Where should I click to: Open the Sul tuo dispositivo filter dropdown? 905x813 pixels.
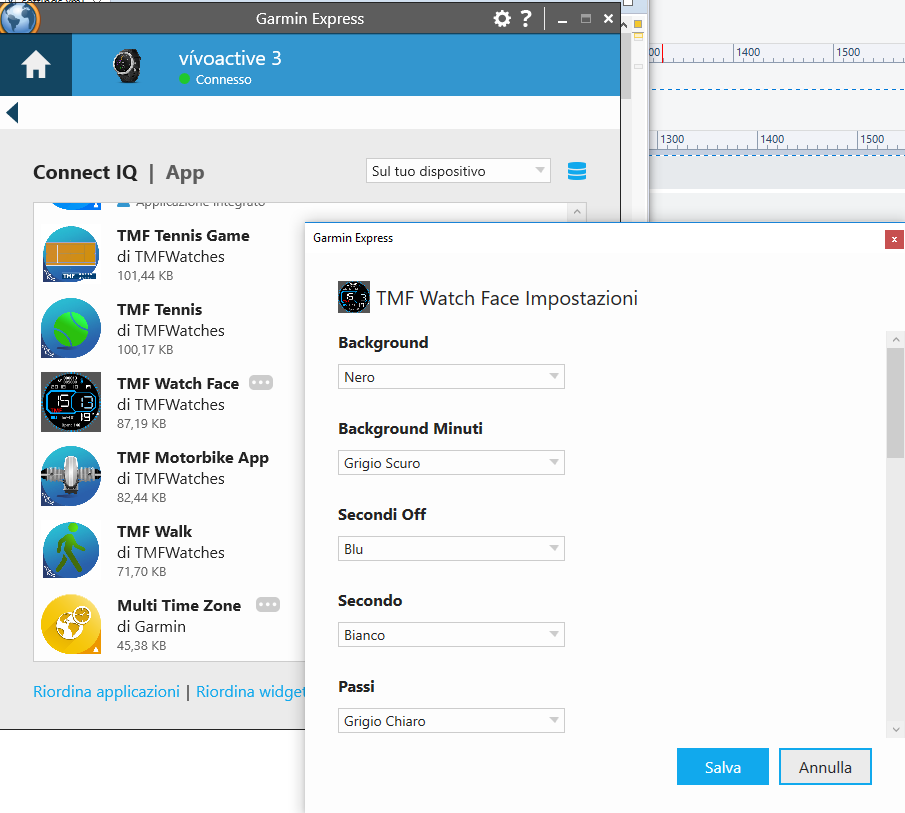pos(458,171)
